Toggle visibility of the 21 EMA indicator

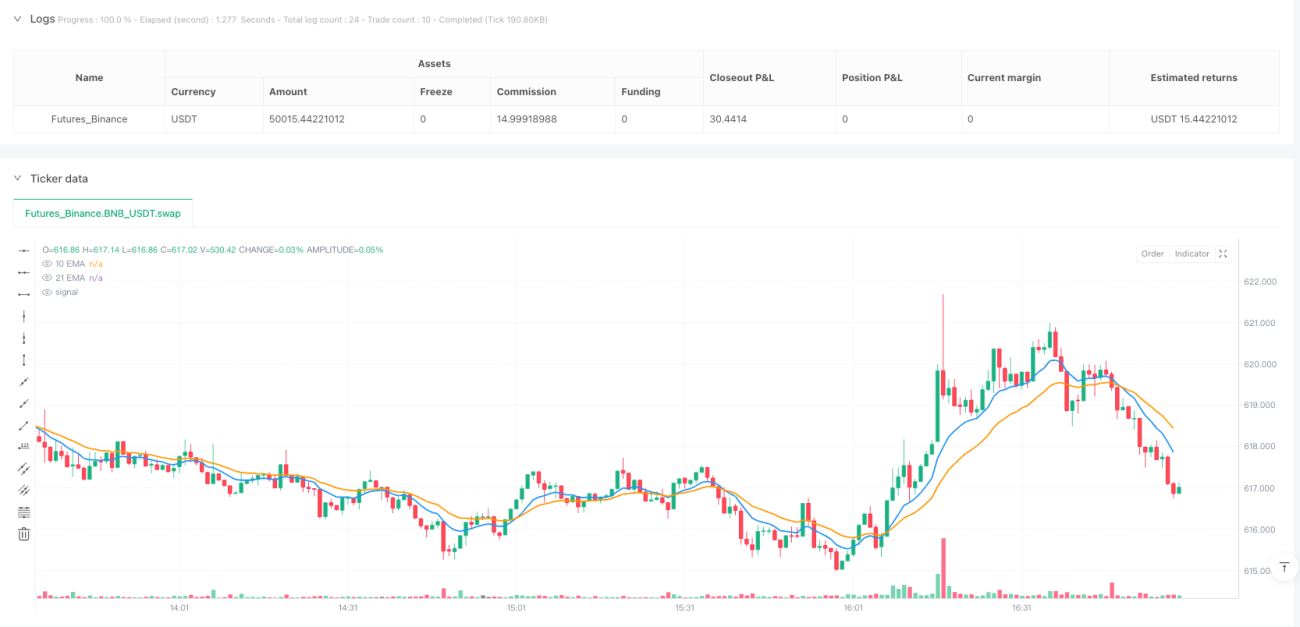tap(47, 277)
